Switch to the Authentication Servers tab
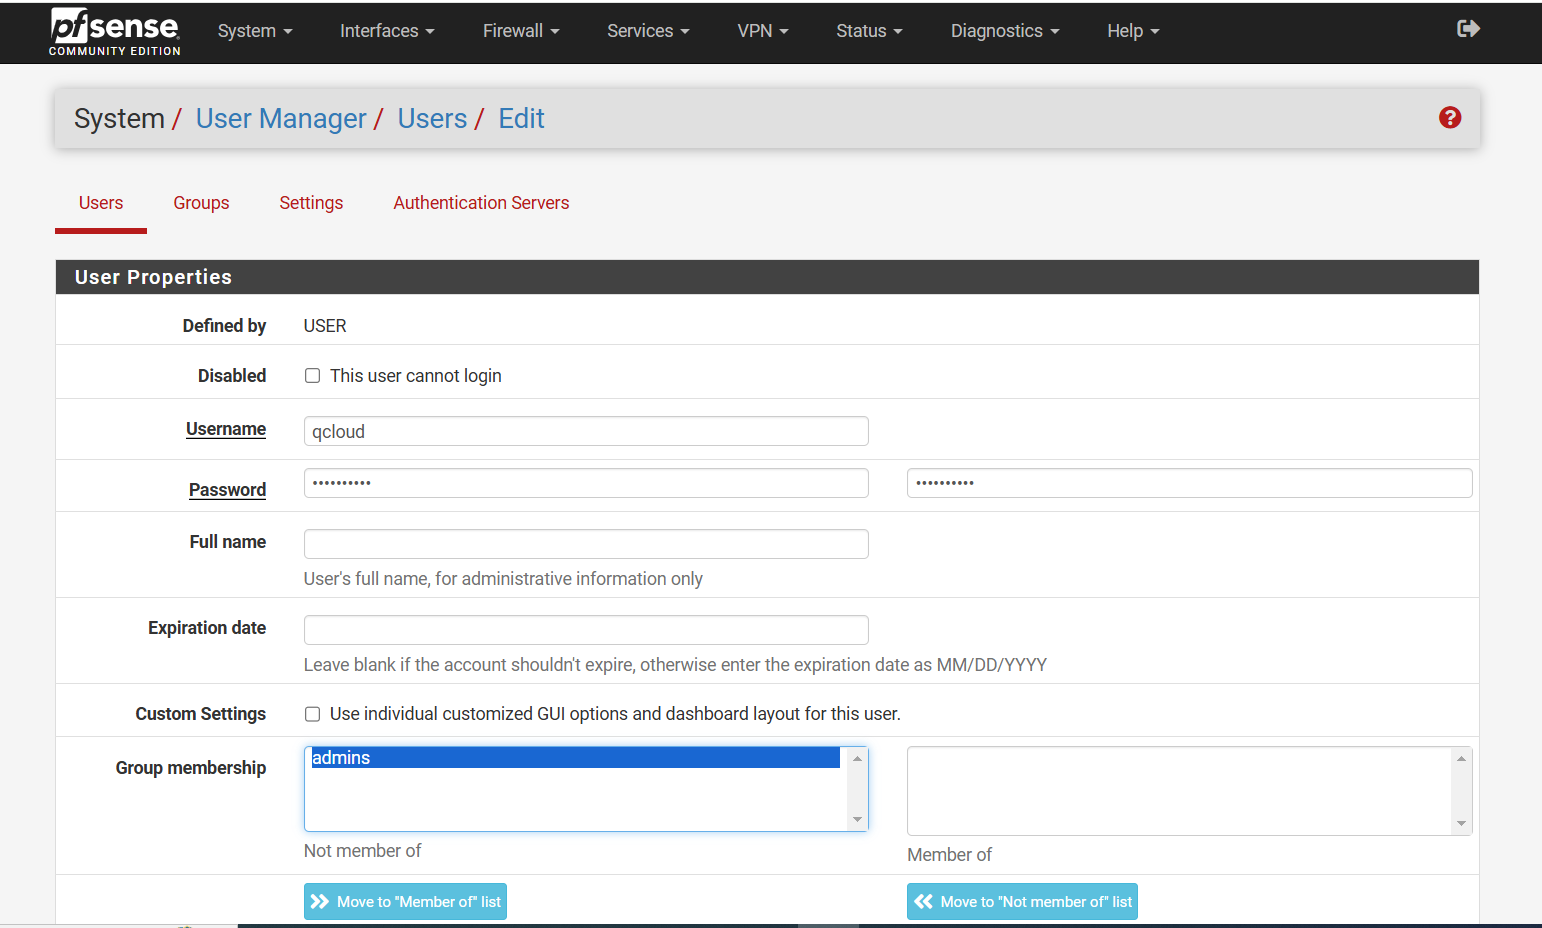Viewport: 1542px width, 928px height. point(481,203)
